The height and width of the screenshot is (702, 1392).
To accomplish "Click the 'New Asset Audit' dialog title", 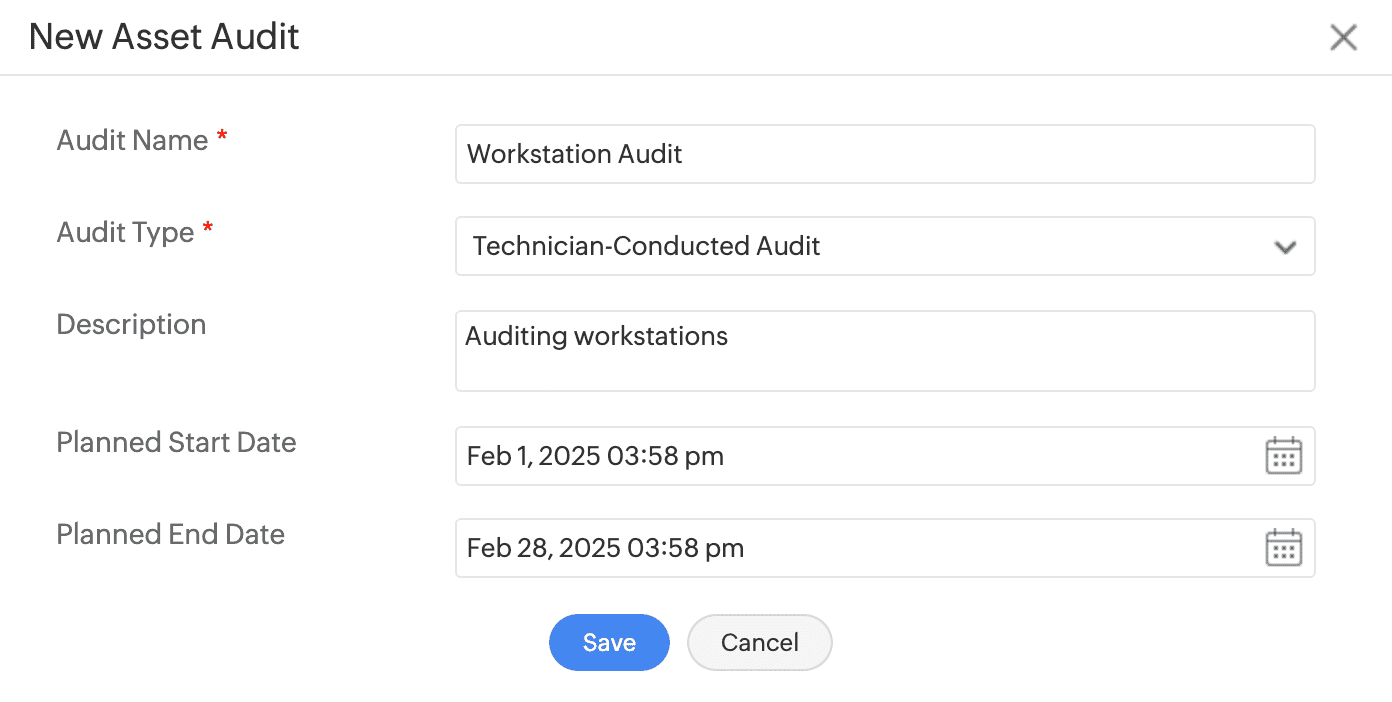I will point(164,37).
